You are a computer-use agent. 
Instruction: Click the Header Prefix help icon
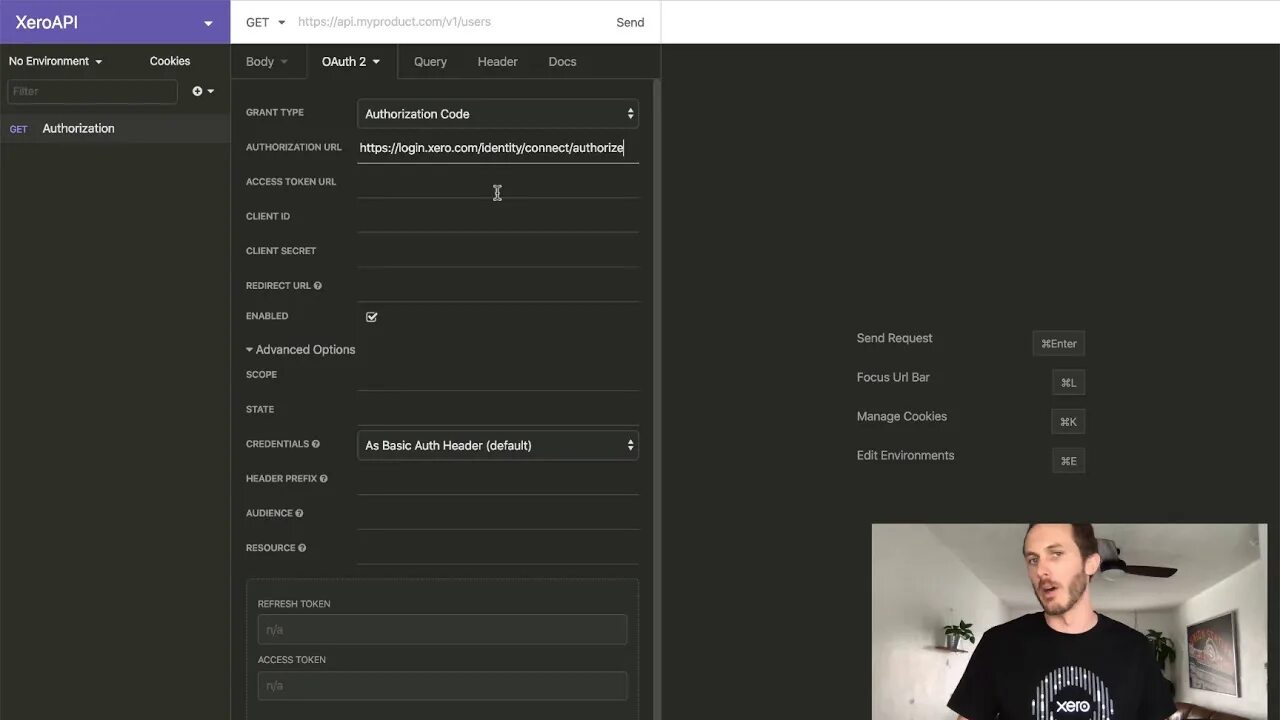coord(323,479)
